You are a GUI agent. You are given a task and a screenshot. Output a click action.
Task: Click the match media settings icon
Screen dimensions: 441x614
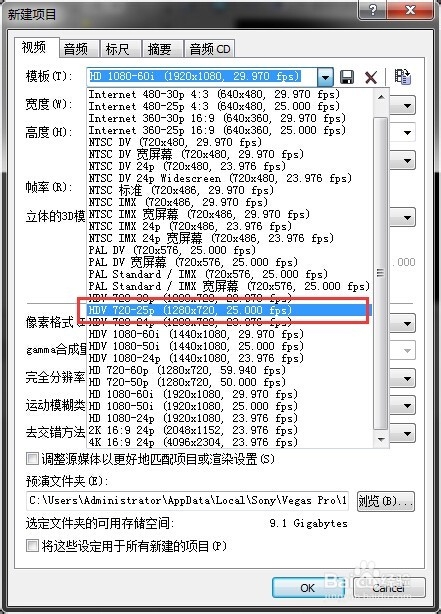tap(402, 77)
